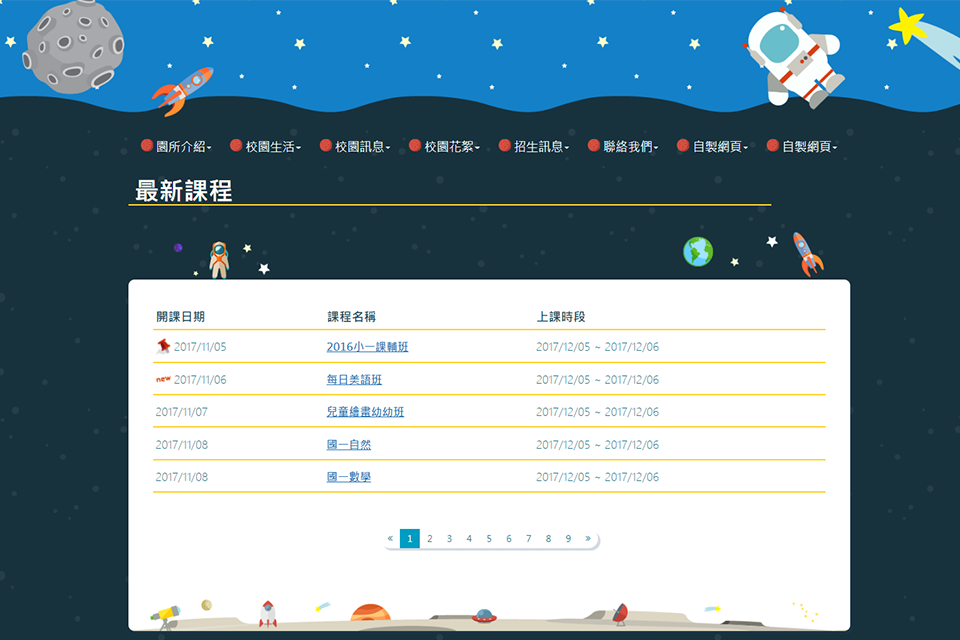Click the moon graphic in the header
This screenshot has height=640, width=960.
pyautogui.click(x=73, y=46)
